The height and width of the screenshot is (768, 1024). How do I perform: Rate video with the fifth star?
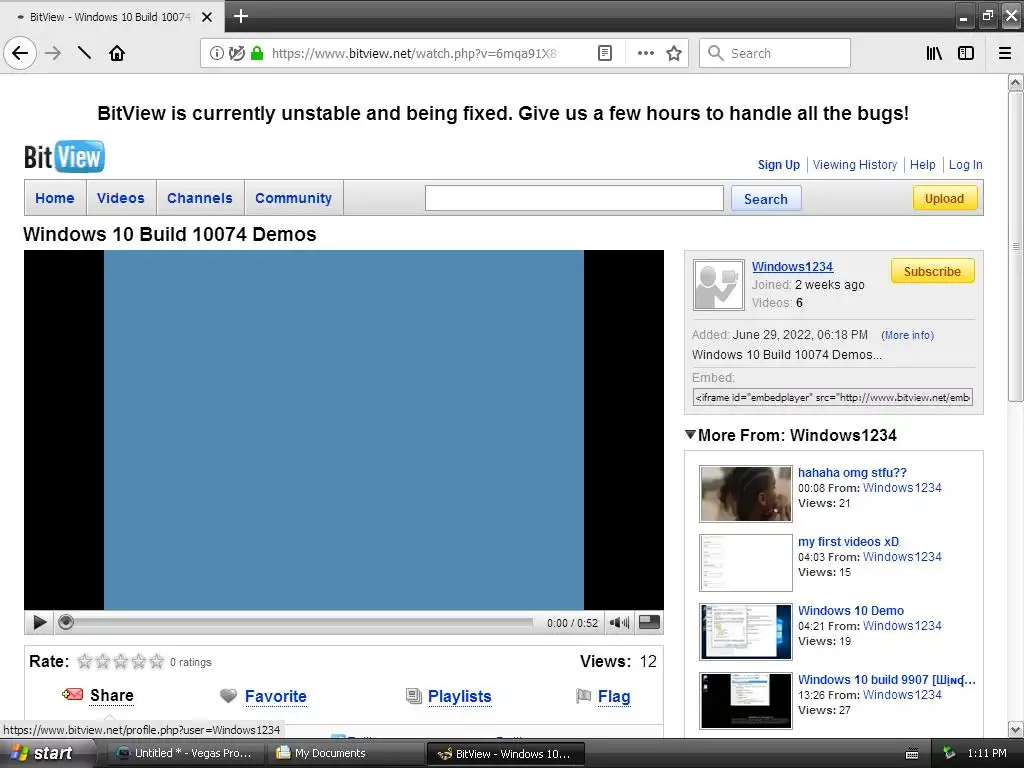coord(157,662)
